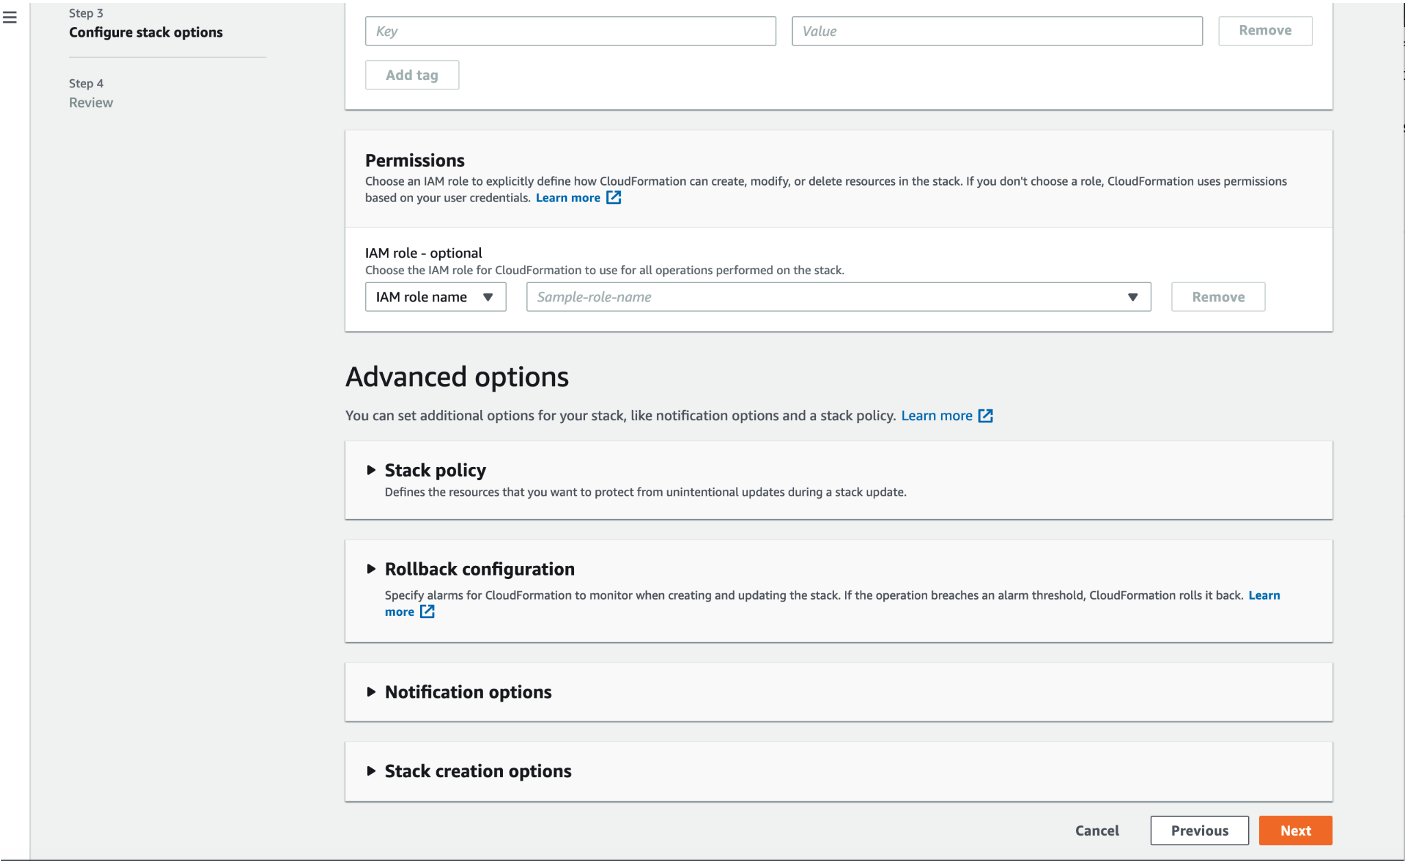The height and width of the screenshot is (861, 1406).
Task: Cancel the stack creation wizard
Action: click(1097, 831)
